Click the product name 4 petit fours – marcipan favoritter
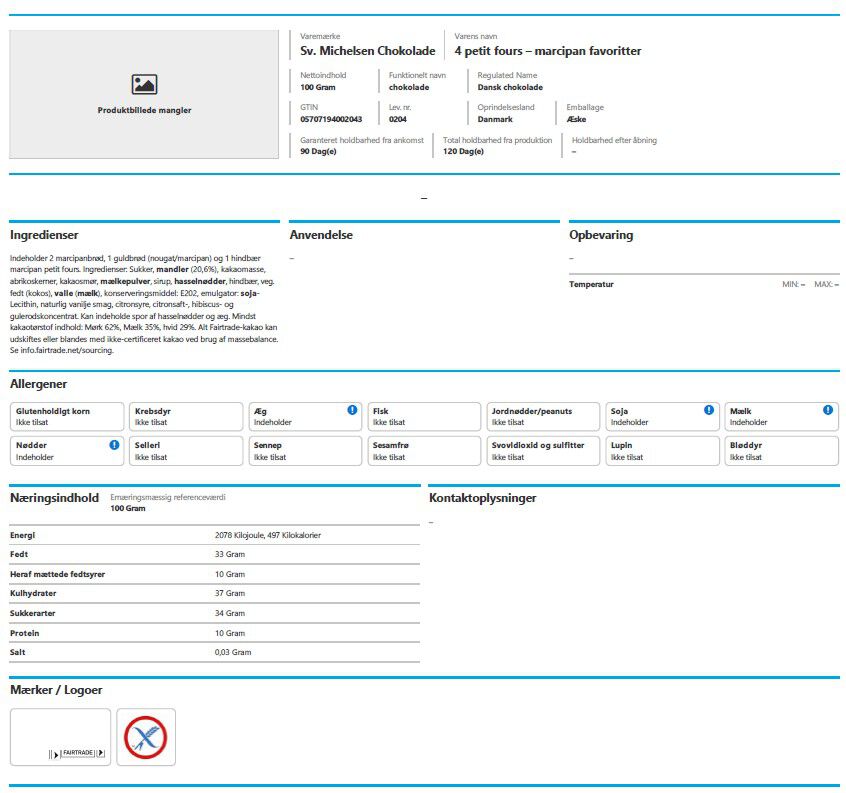The height and width of the screenshot is (793, 846). point(548,51)
